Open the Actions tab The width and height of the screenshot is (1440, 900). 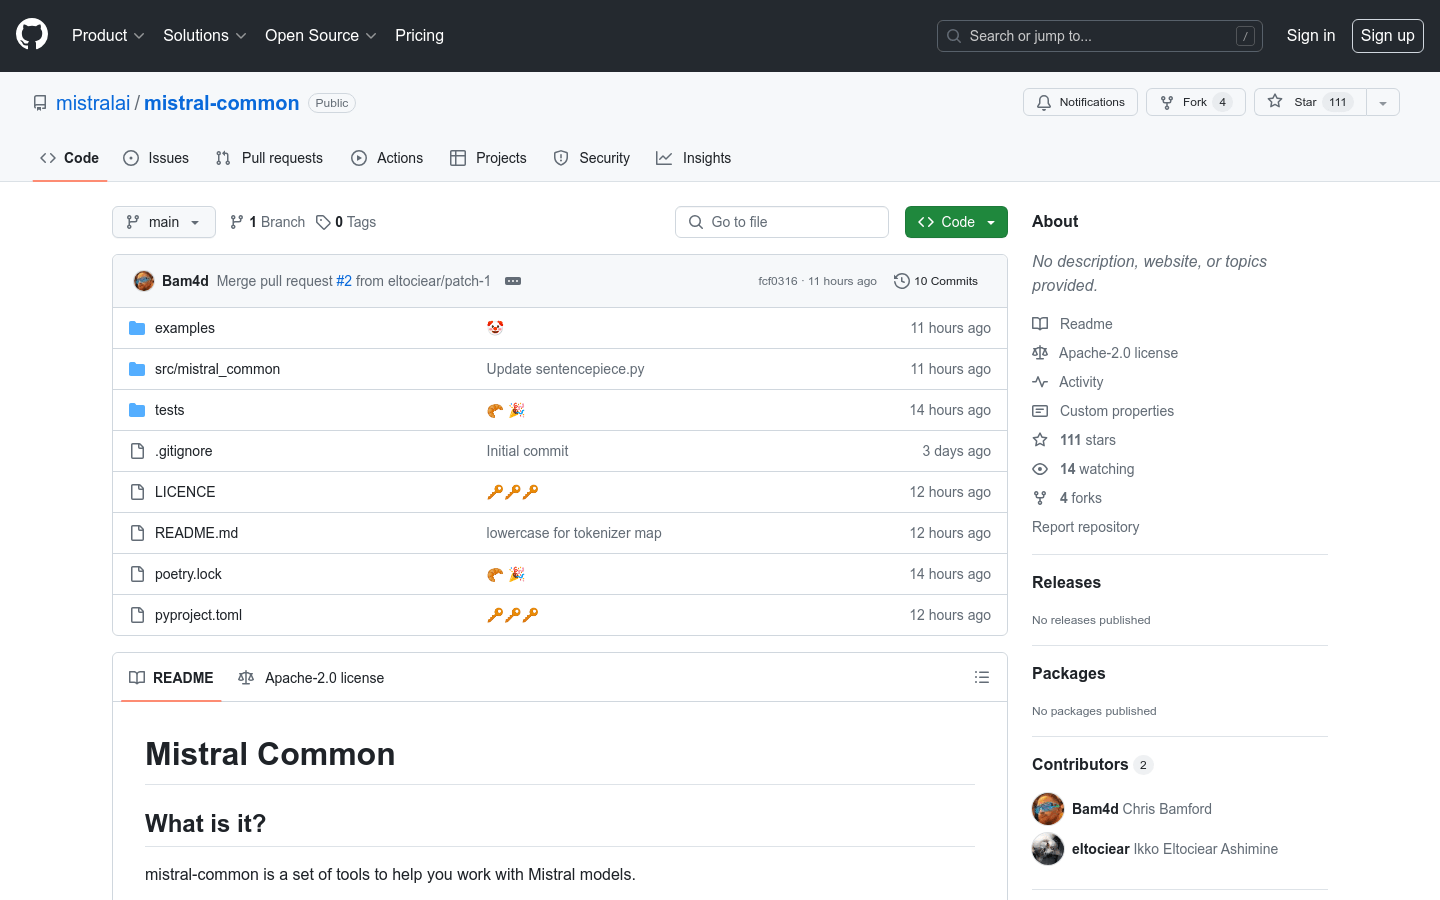[387, 158]
